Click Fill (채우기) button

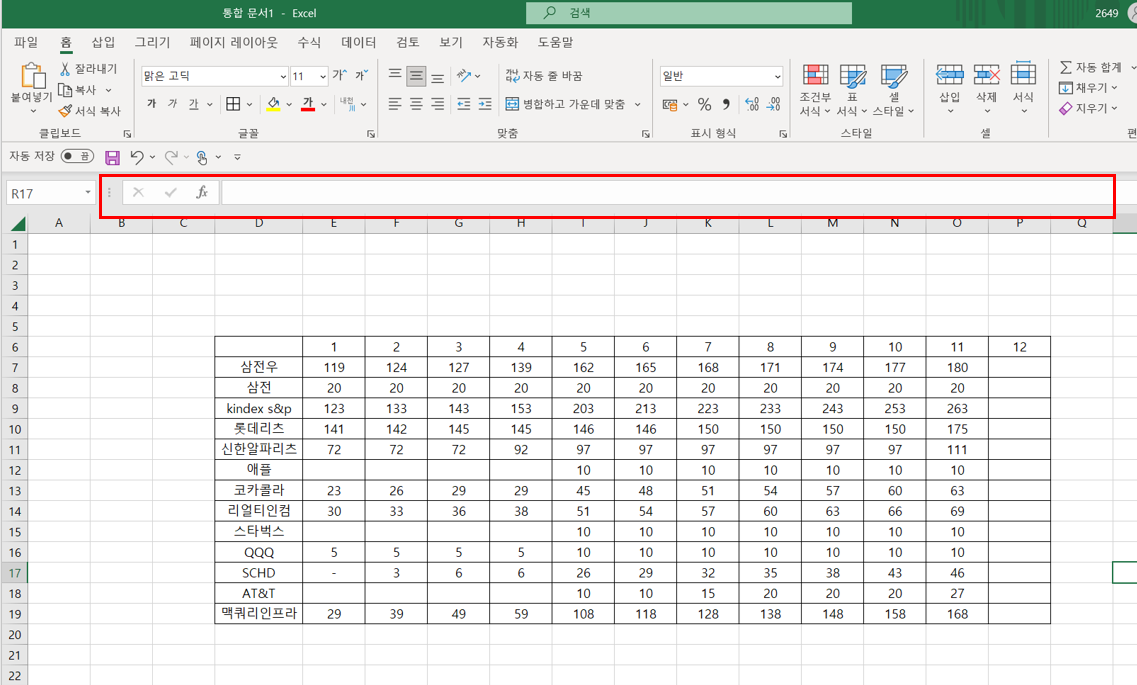click(1083, 88)
